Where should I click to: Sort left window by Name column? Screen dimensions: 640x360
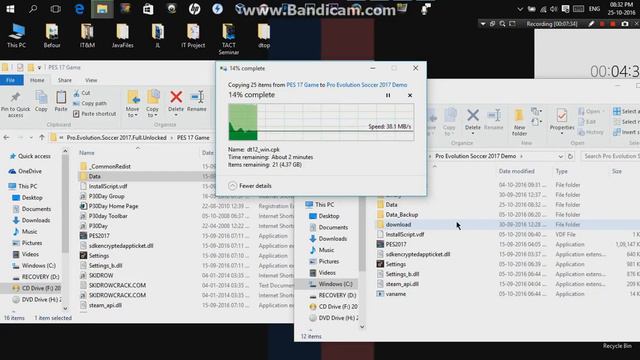pos(87,153)
